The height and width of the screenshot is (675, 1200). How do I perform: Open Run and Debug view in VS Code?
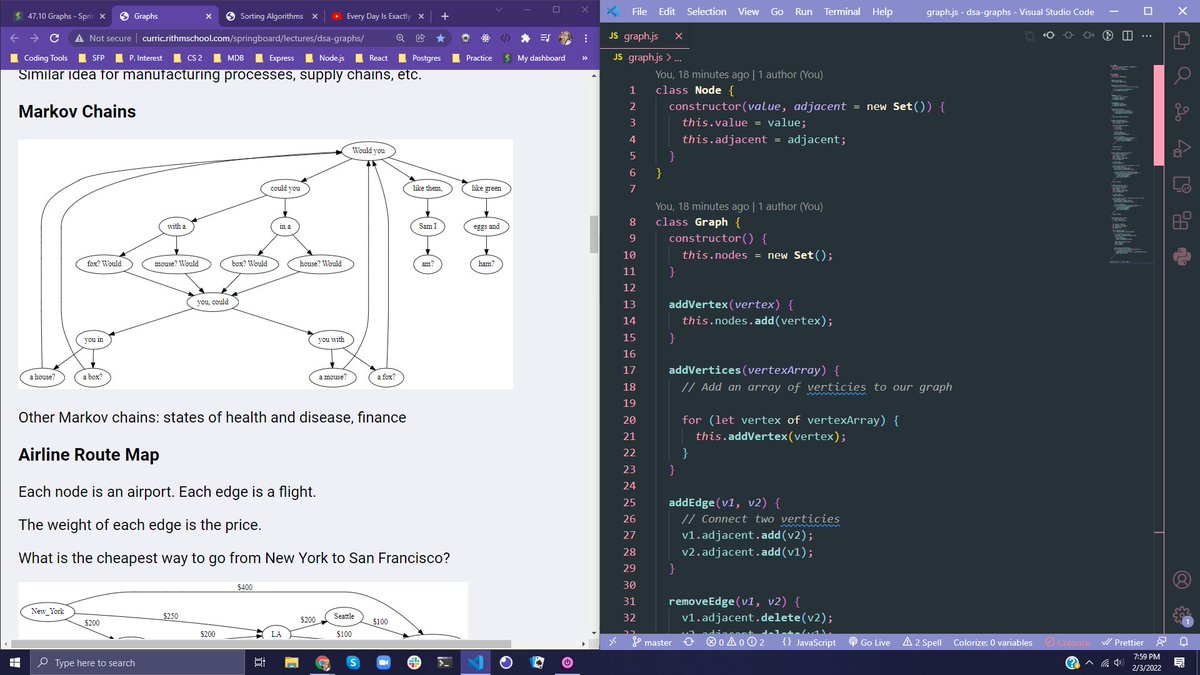click(x=1181, y=147)
